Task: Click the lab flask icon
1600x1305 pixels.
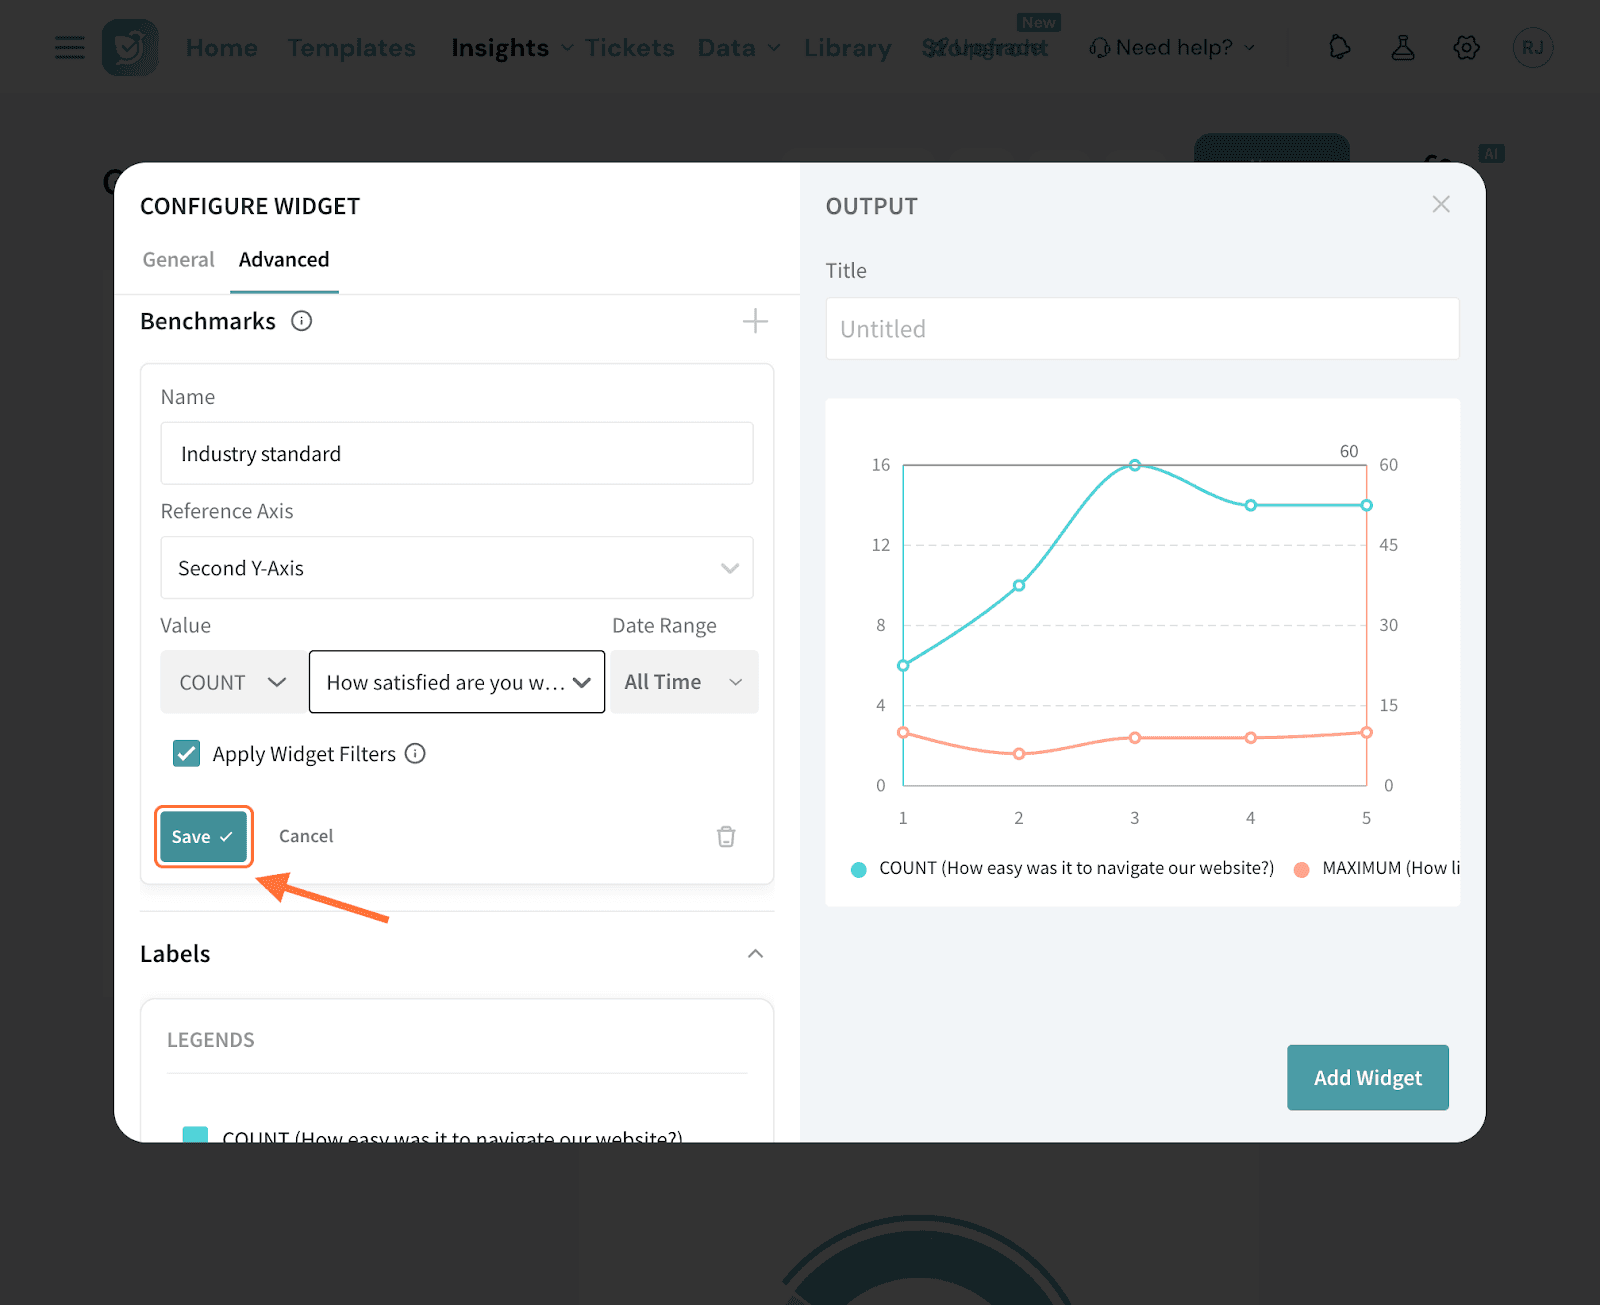Action: 1403,47
